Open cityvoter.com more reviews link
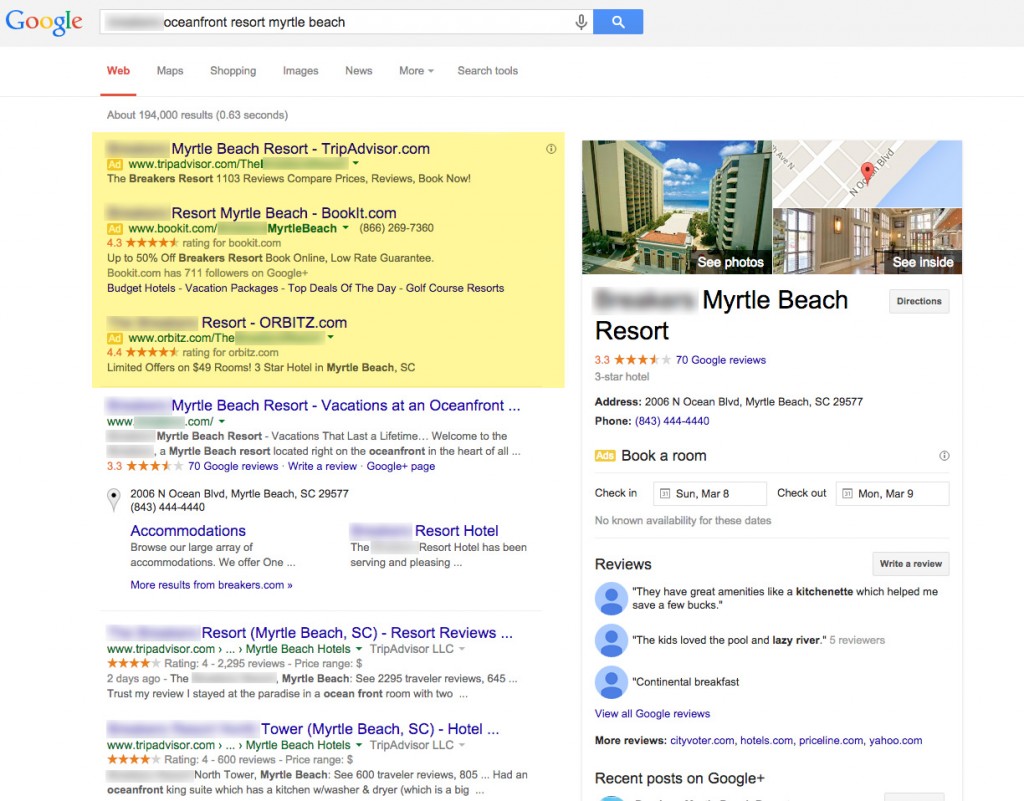 pyautogui.click(x=702, y=740)
